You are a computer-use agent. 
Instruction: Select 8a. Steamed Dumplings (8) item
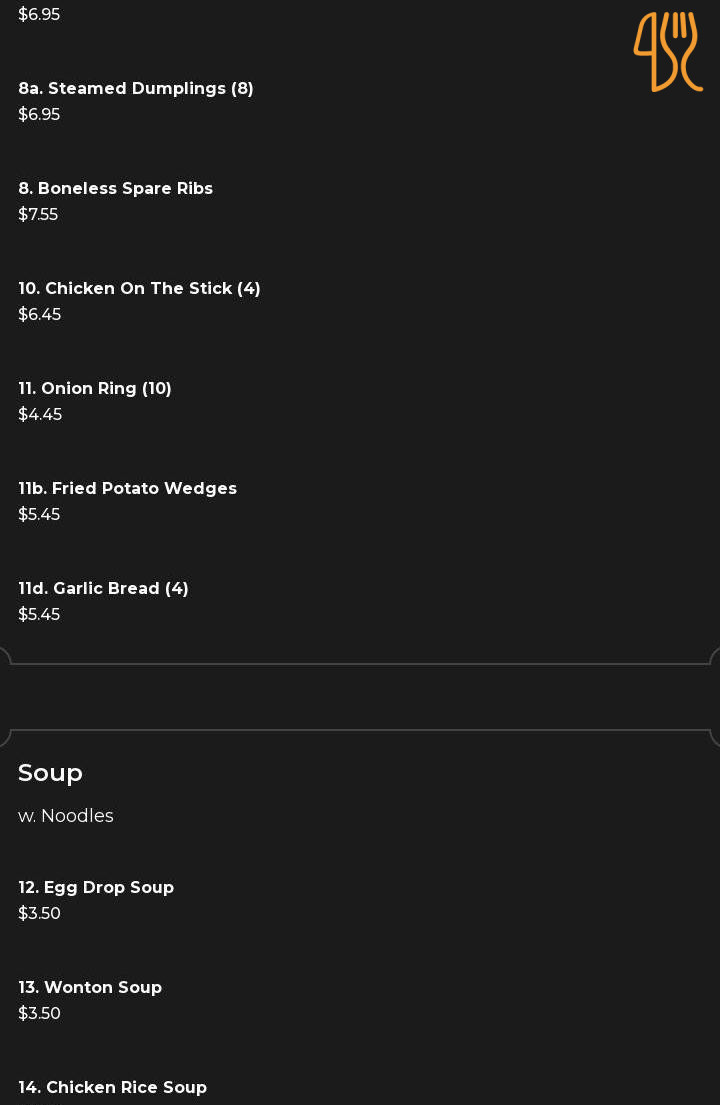(x=136, y=89)
